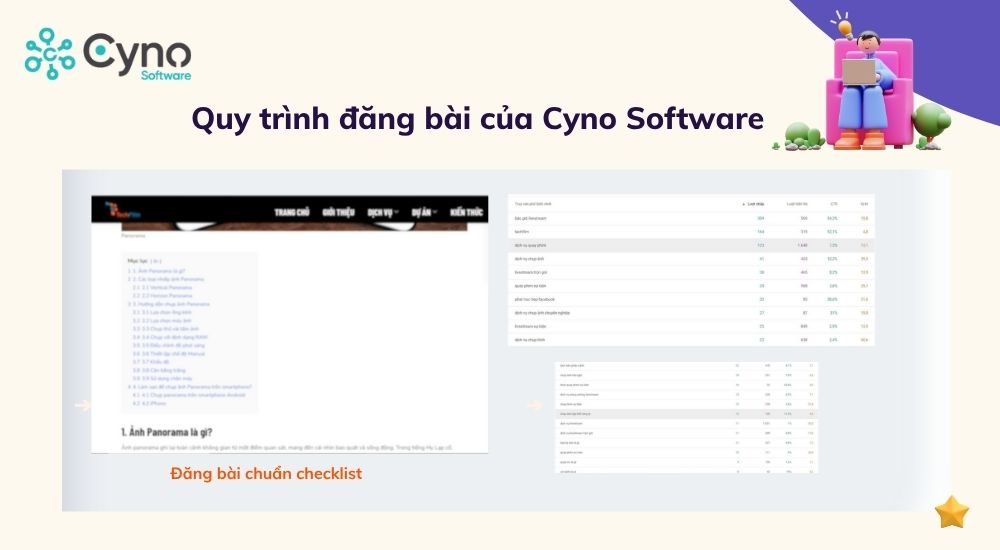Expand the DỊCH VỤ dropdown menu
This screenshot has width=1000, height=550.
click(x=383, y=212)
